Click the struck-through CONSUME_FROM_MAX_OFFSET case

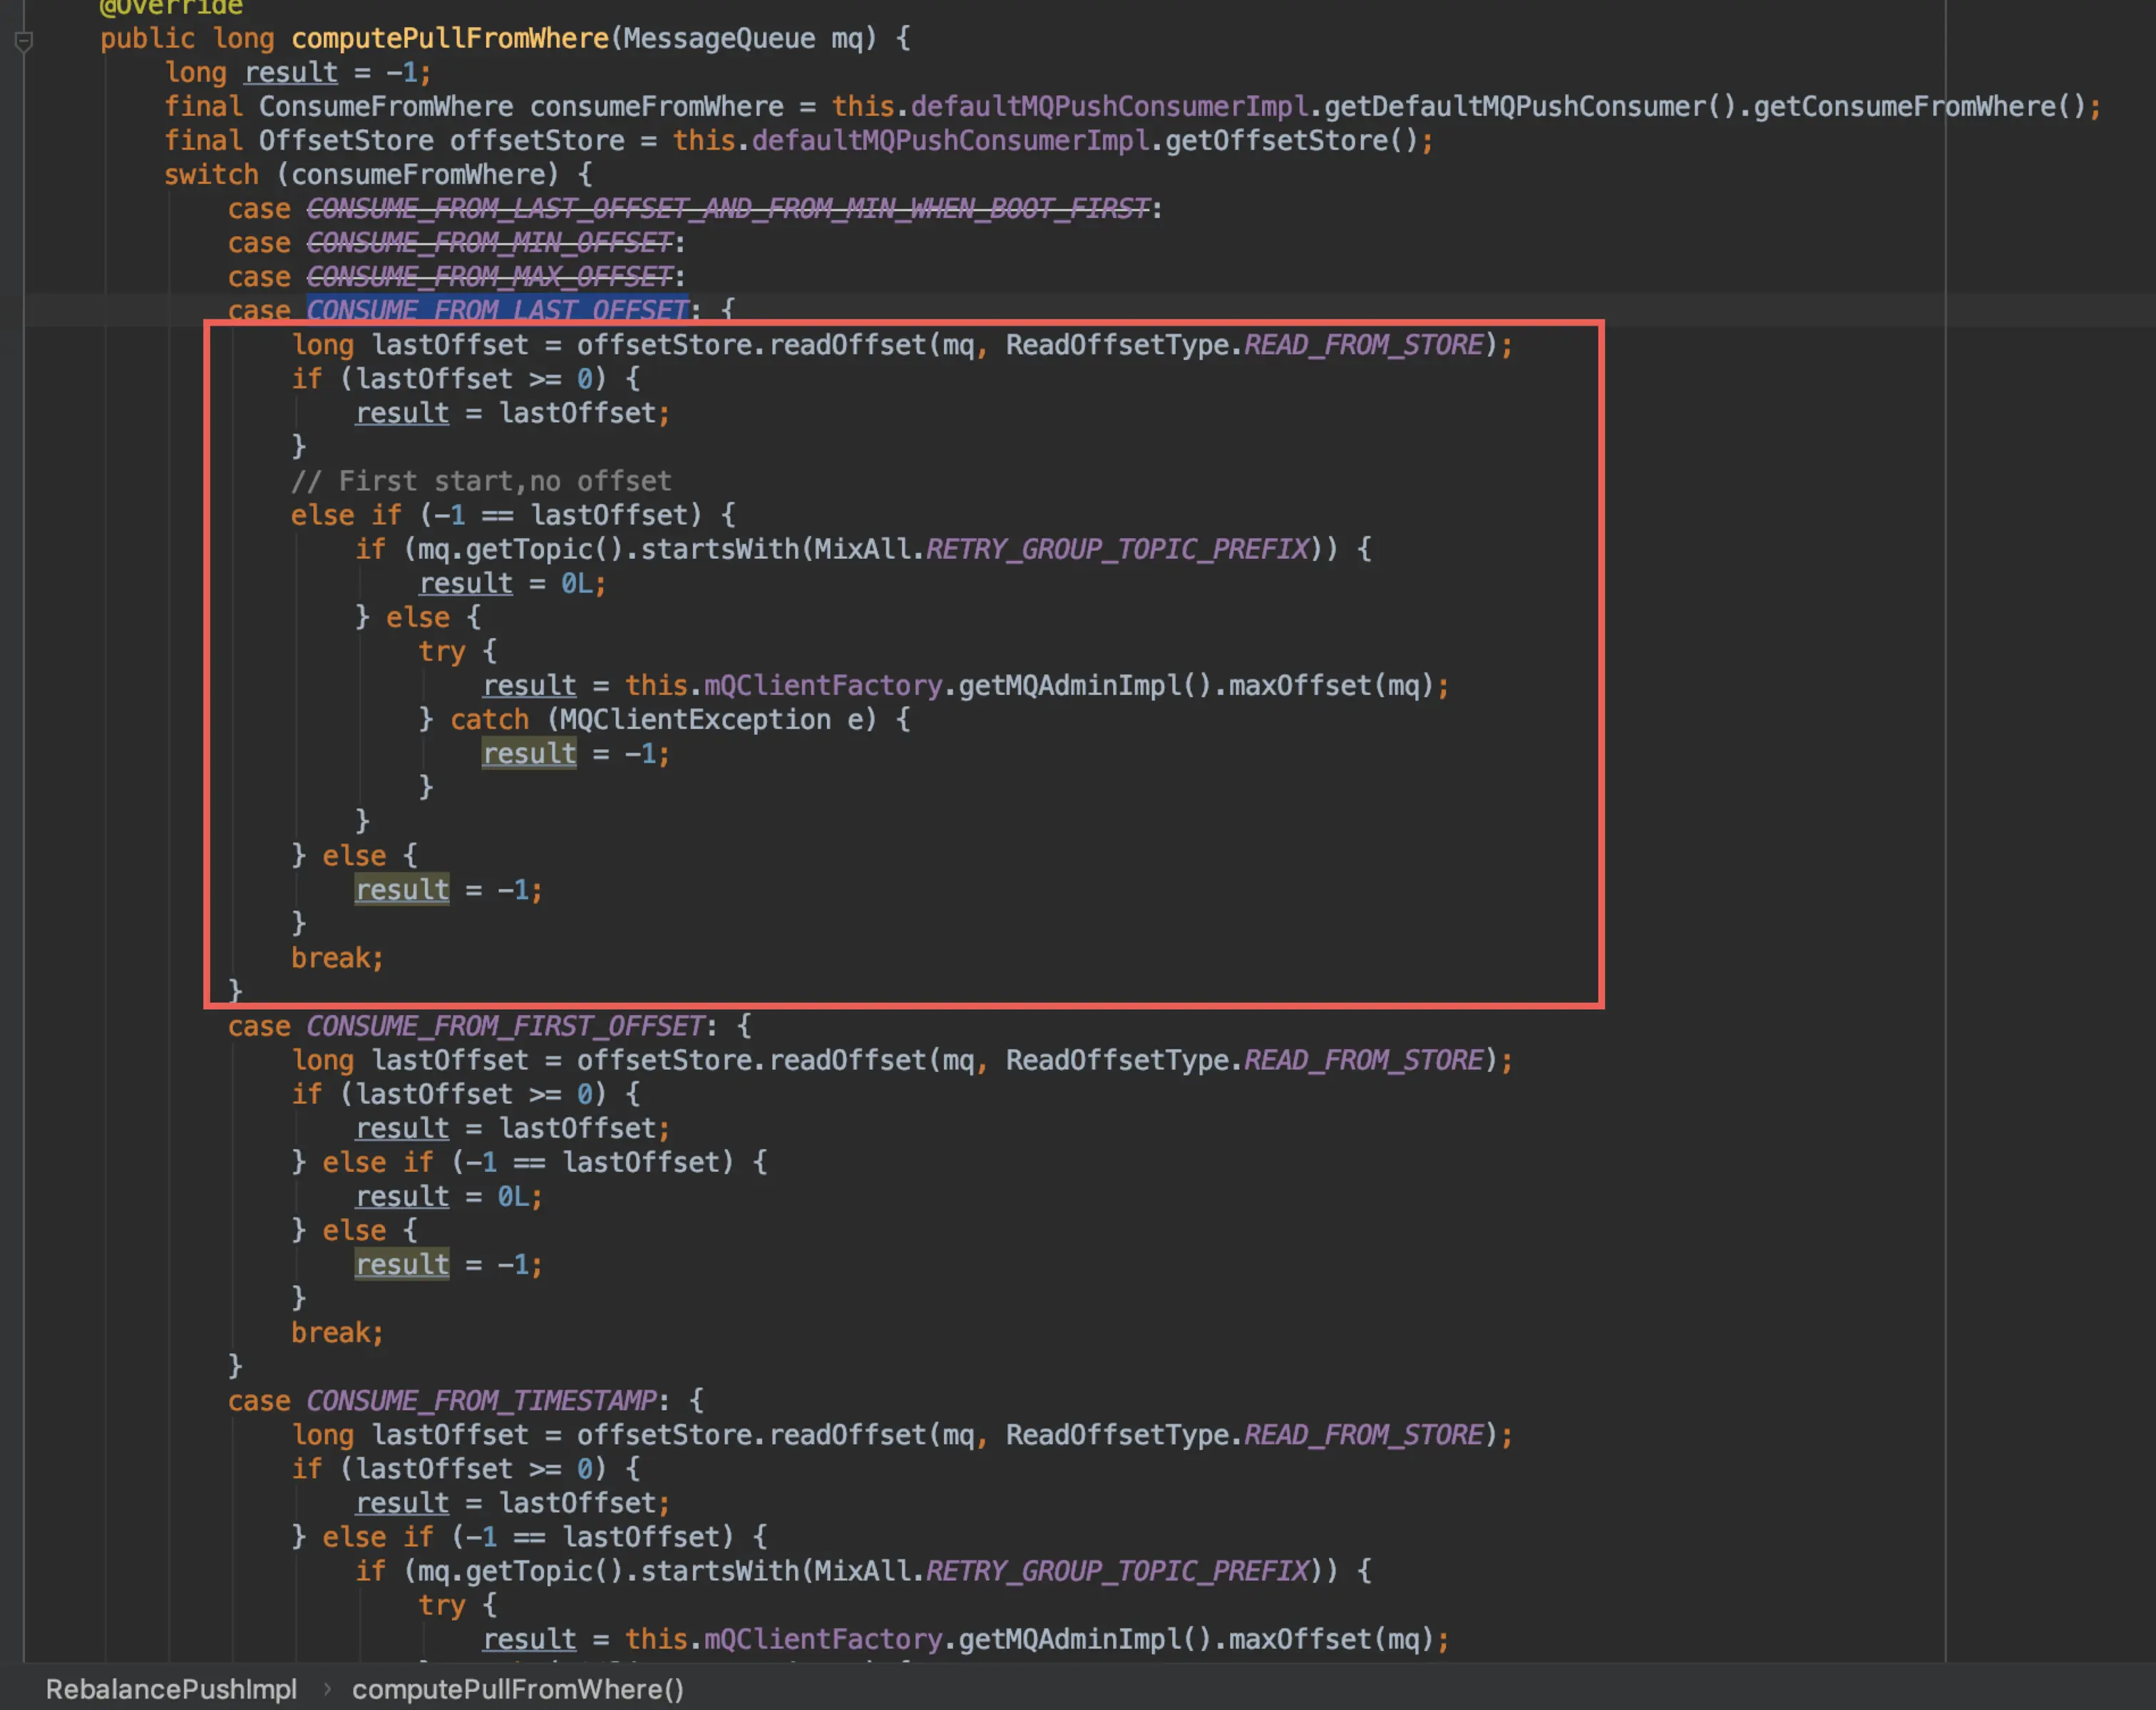(x=490, y=276)
